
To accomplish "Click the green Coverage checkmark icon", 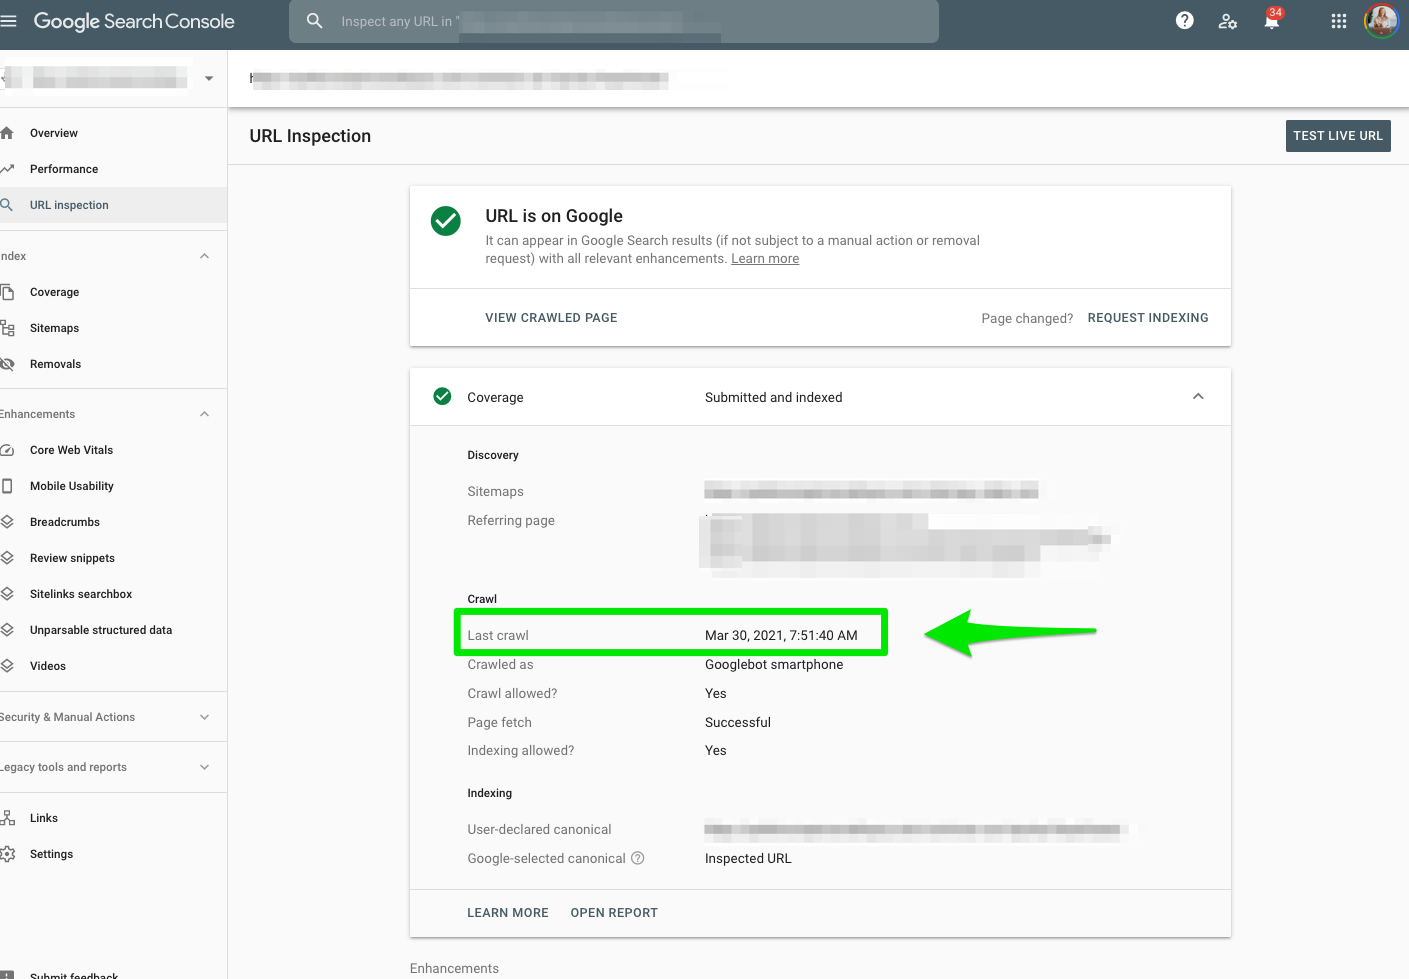I will coord(442,397).
